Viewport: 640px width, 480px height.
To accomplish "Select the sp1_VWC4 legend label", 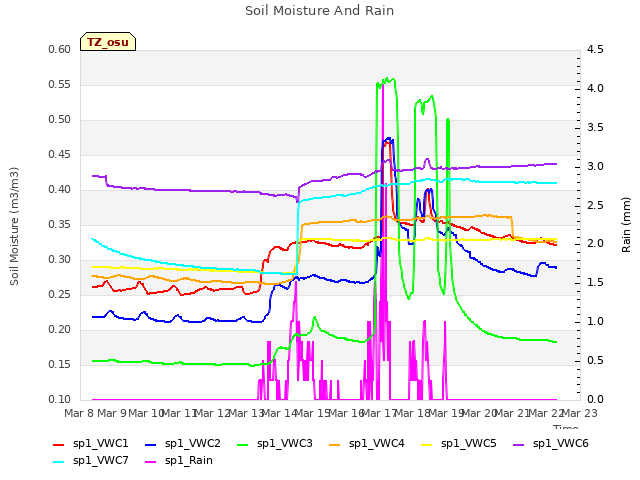I will [376, 444].
